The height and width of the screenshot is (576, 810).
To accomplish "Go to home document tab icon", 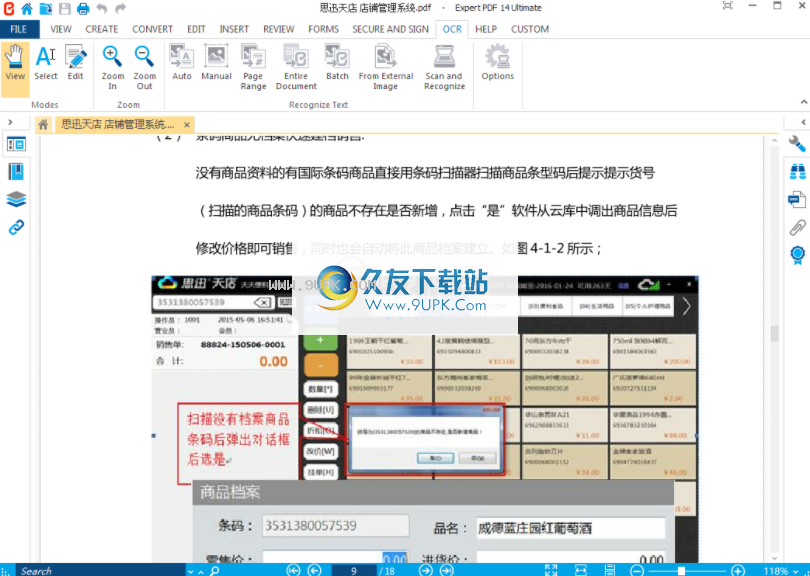I will 43,124.
